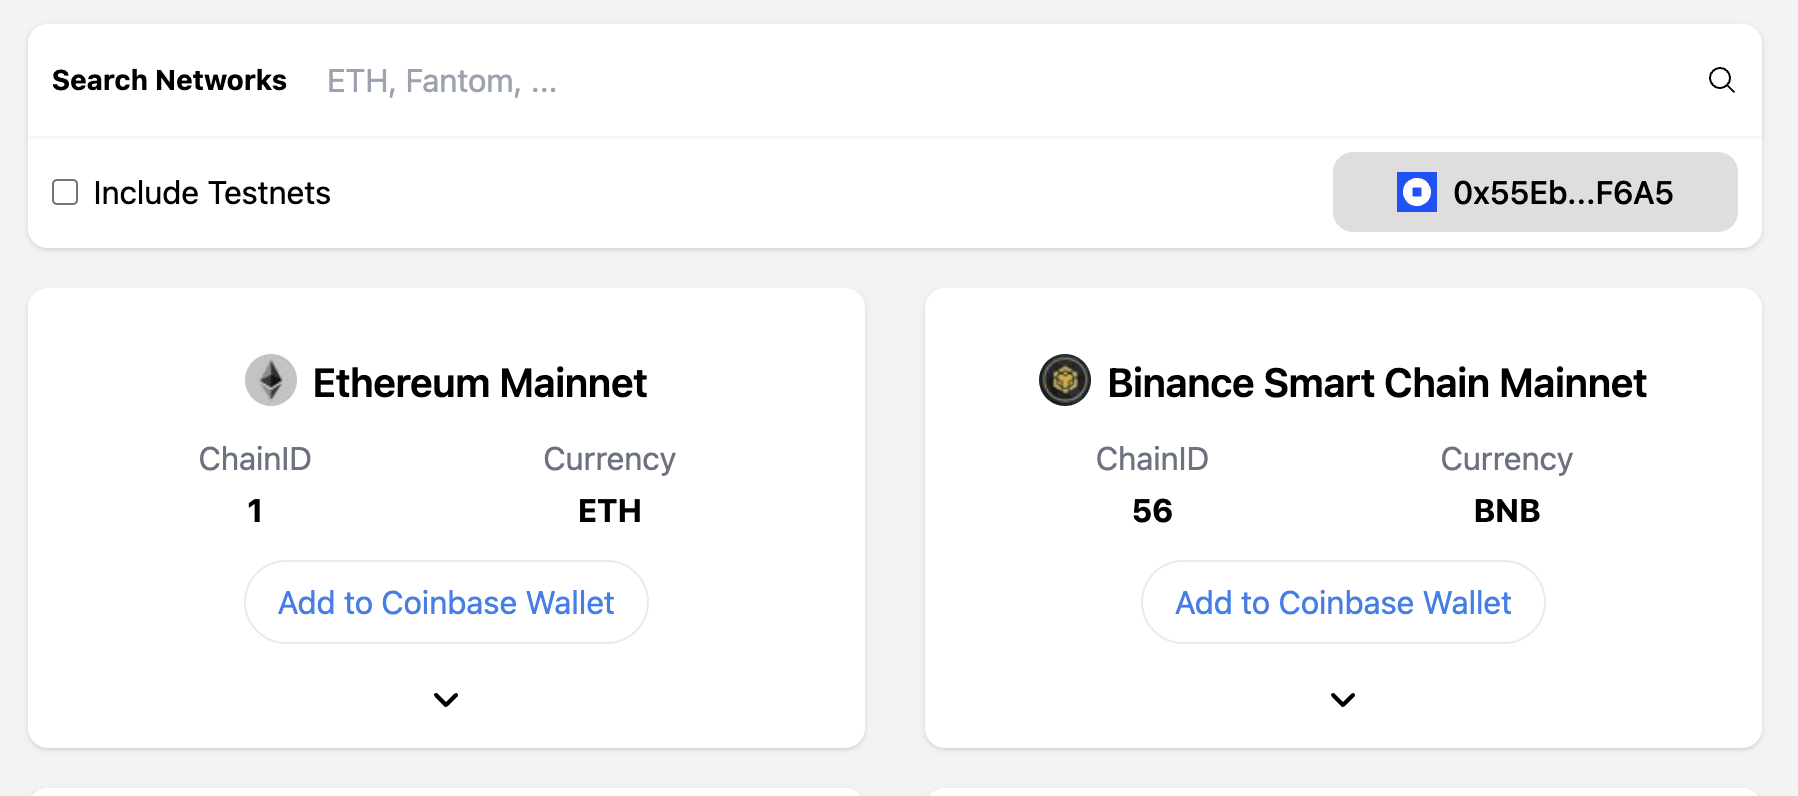Click the Coinbase logo in the wallet chip
This screenshot has width=1798, height=796.
tap(1416, 192)
